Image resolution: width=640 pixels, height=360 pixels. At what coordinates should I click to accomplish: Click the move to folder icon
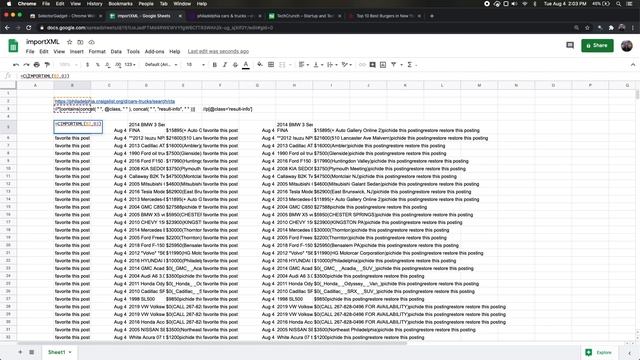tap(80, 42)
